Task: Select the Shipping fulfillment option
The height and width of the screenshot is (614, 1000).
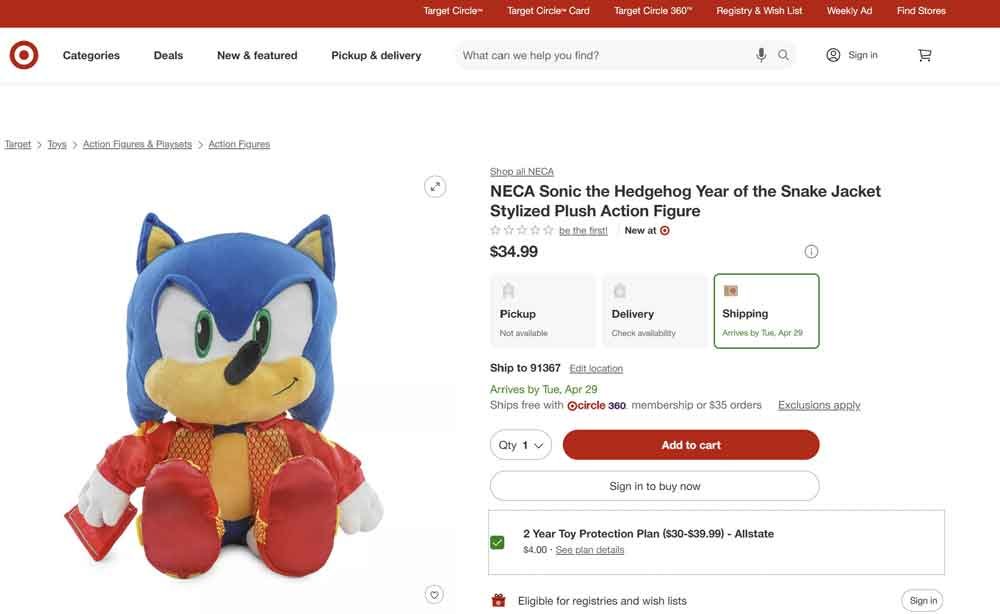Action: click(765, 310)
